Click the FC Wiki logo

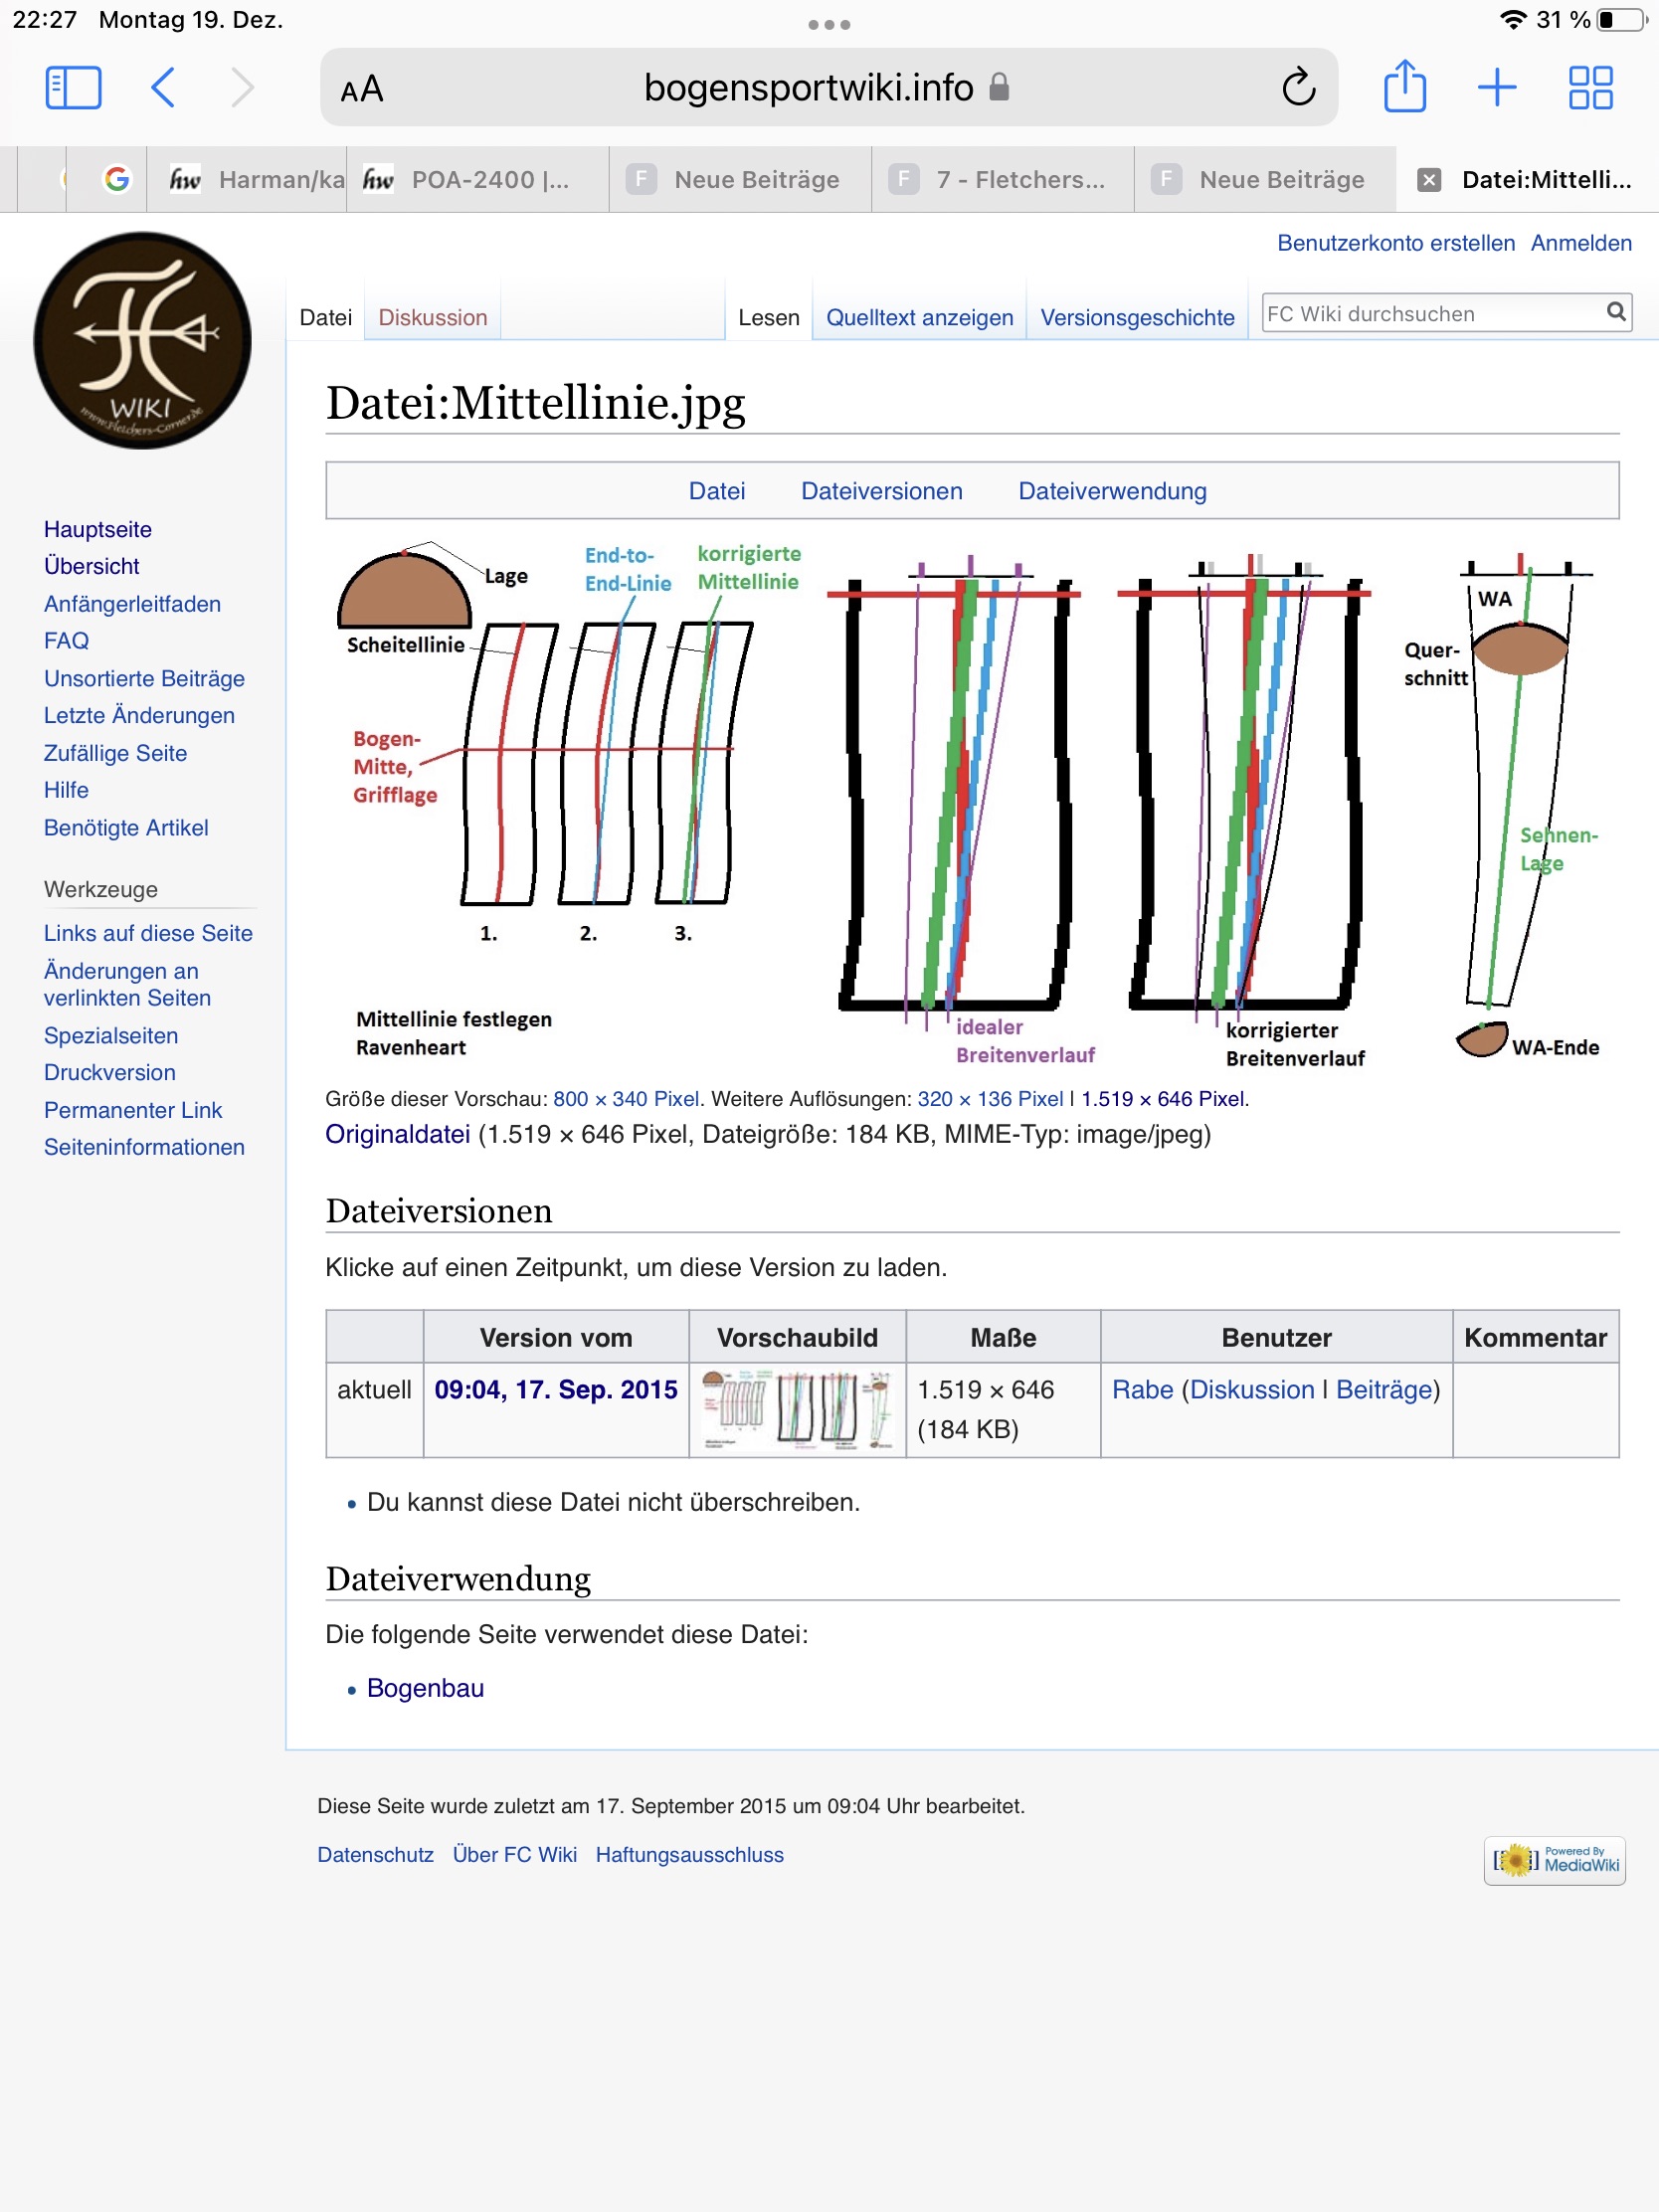[143, 340]
